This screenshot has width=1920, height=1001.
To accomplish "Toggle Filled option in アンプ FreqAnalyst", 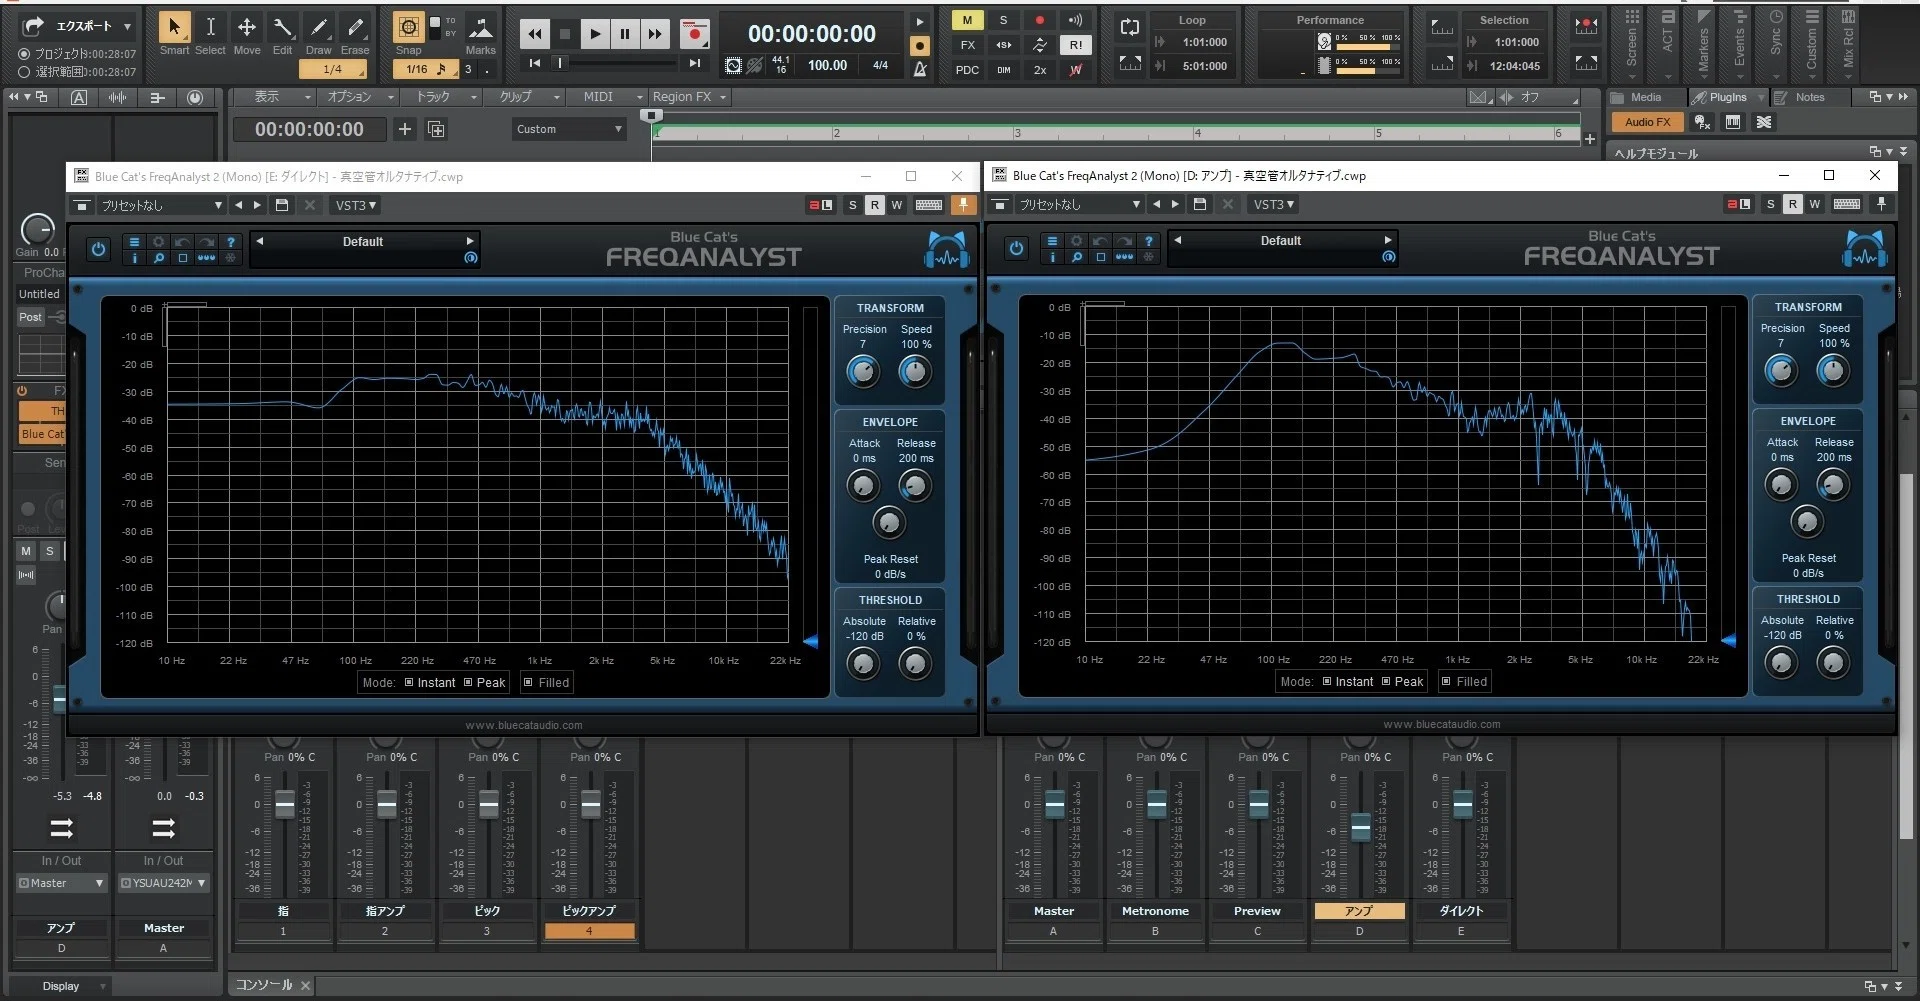I will 1464,682.
